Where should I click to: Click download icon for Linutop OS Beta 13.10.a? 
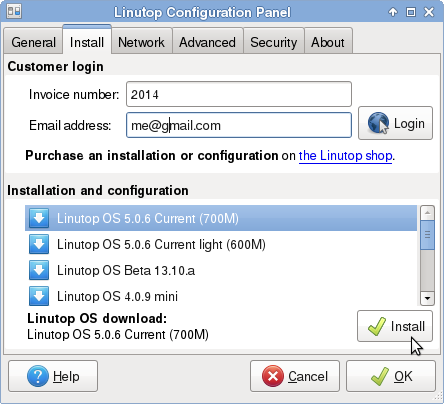point(39,270)
